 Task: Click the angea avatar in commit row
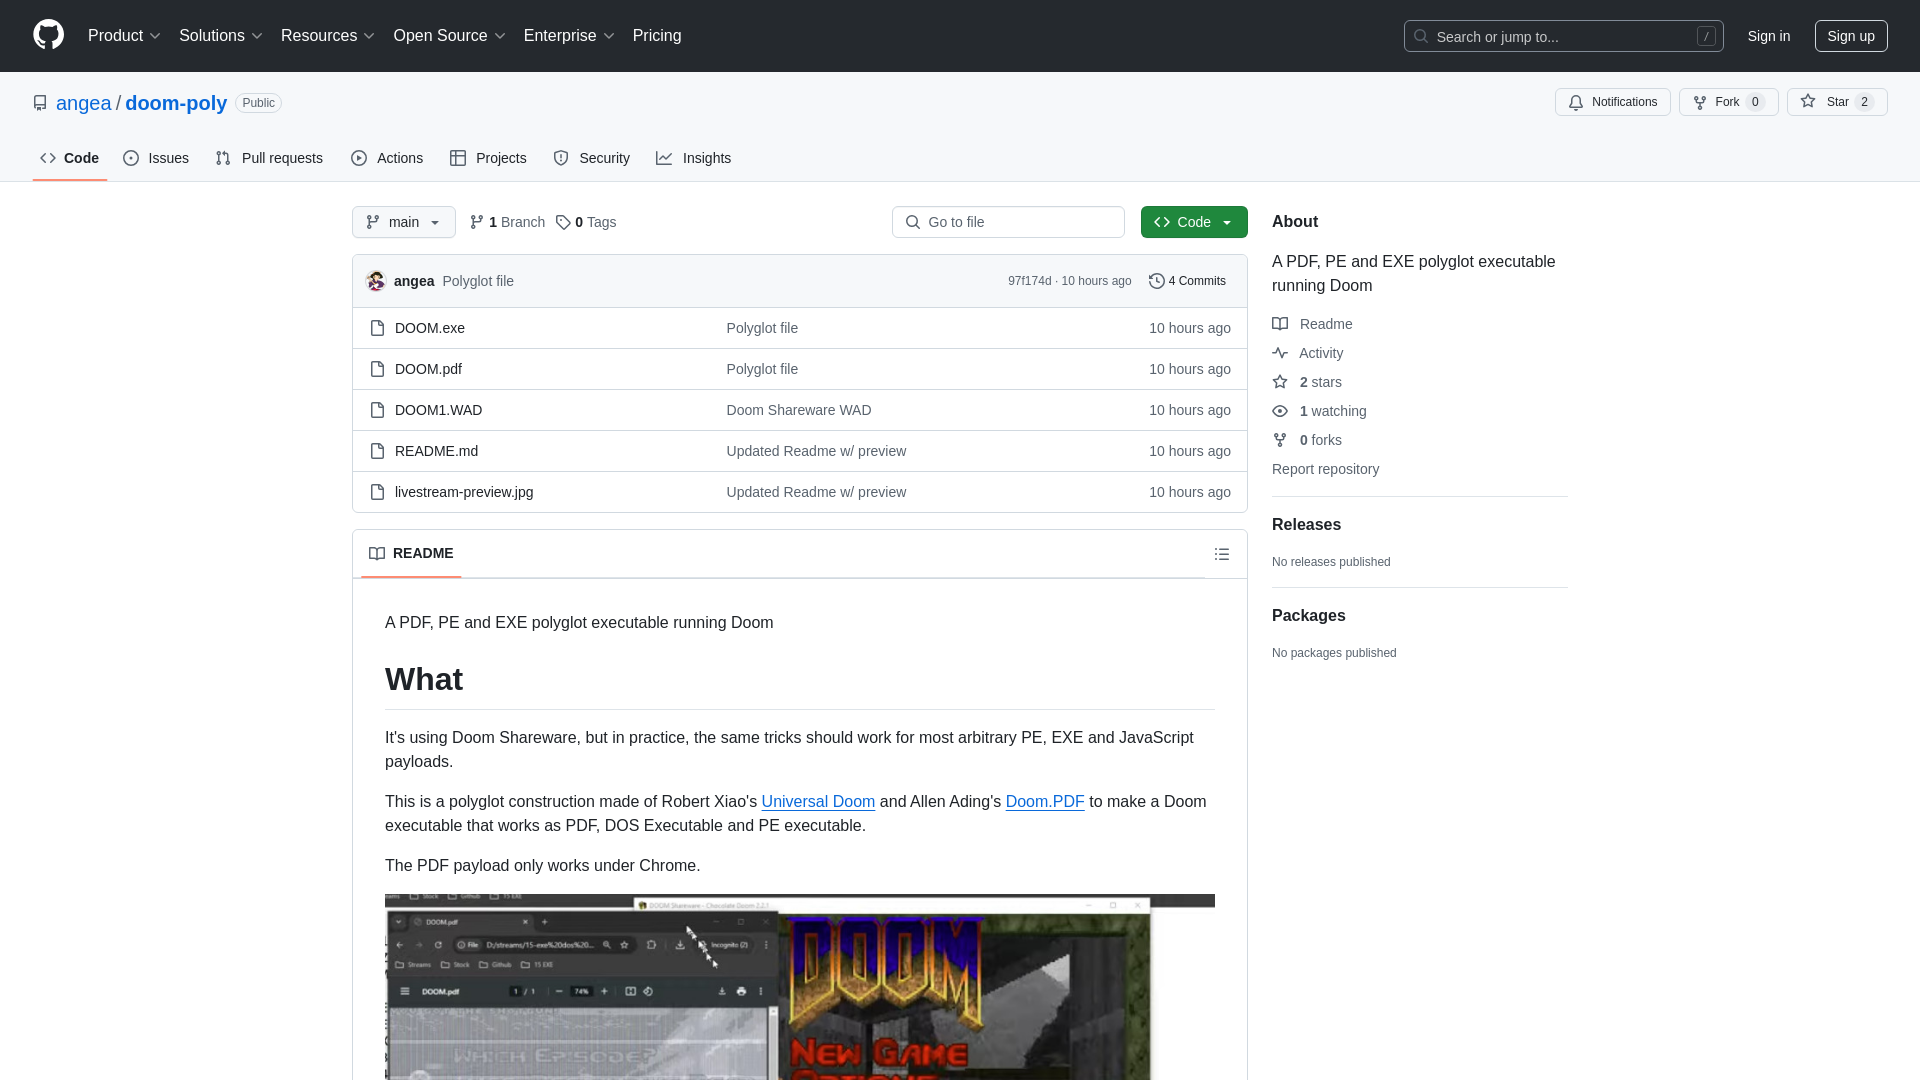tap(376, 281)
